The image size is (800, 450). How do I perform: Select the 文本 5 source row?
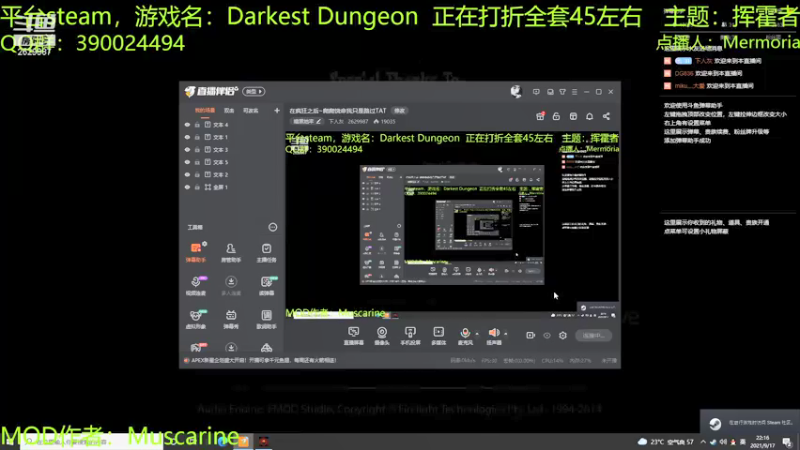tap(232, 162)
